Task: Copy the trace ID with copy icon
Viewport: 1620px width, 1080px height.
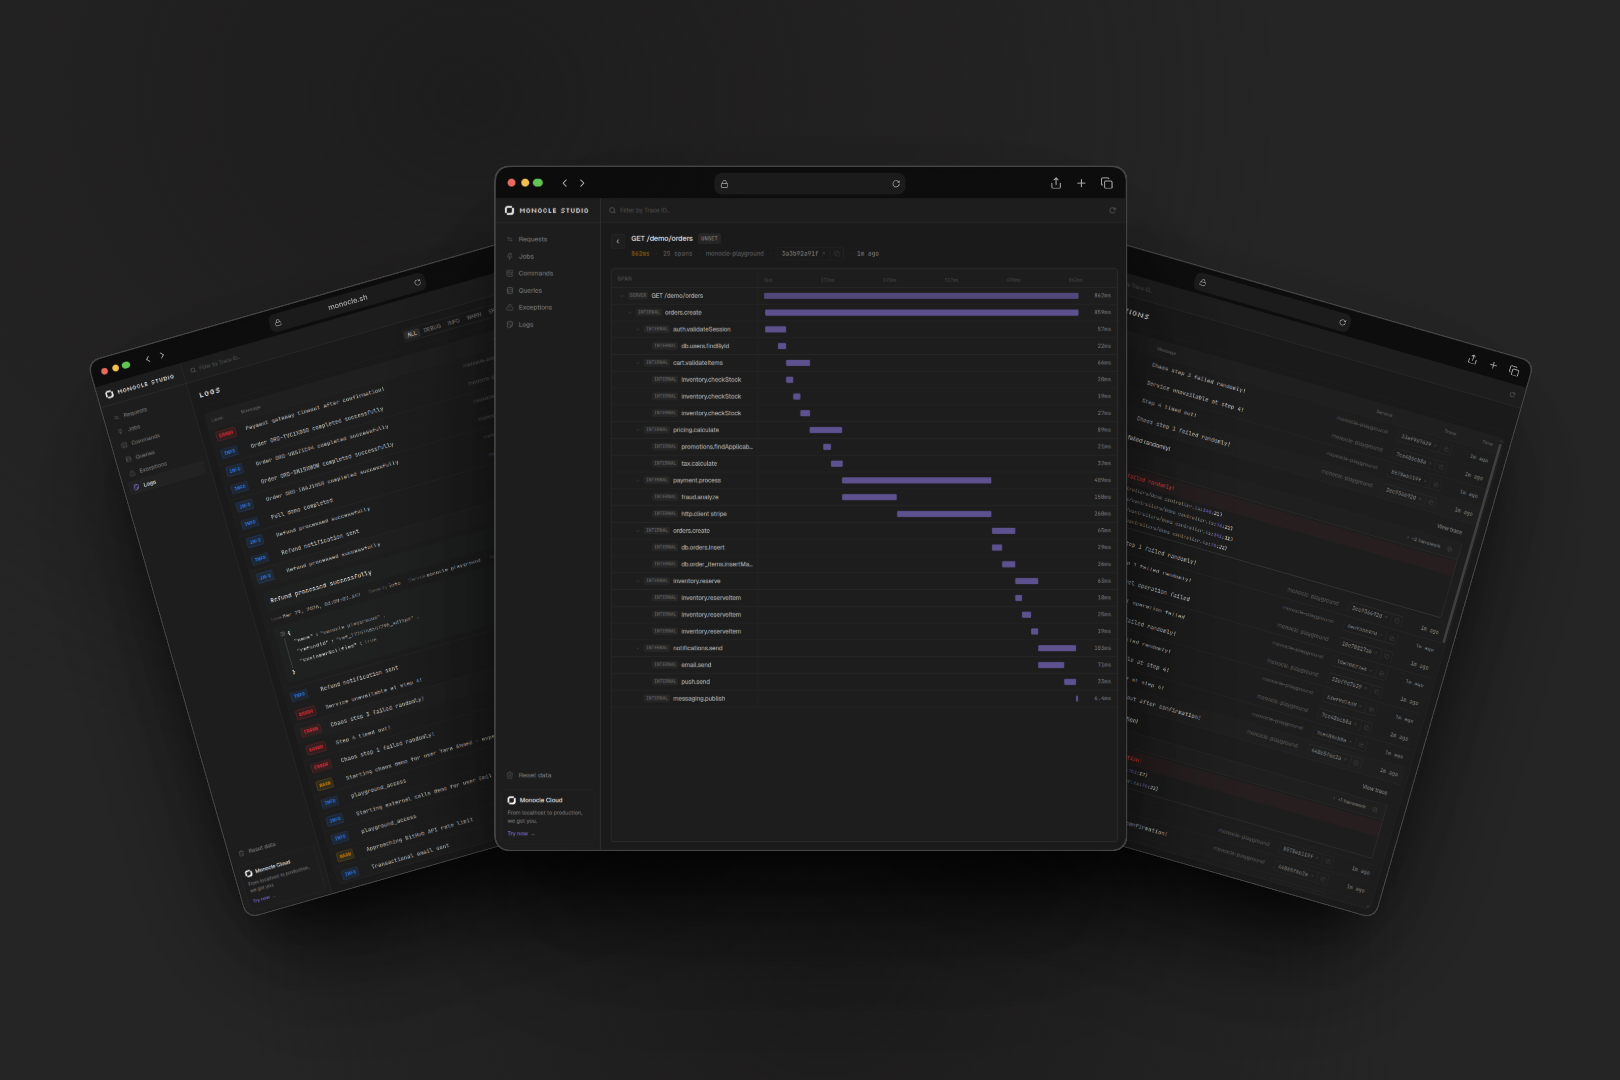Action: pyautogui.click(x=837, y=254)
